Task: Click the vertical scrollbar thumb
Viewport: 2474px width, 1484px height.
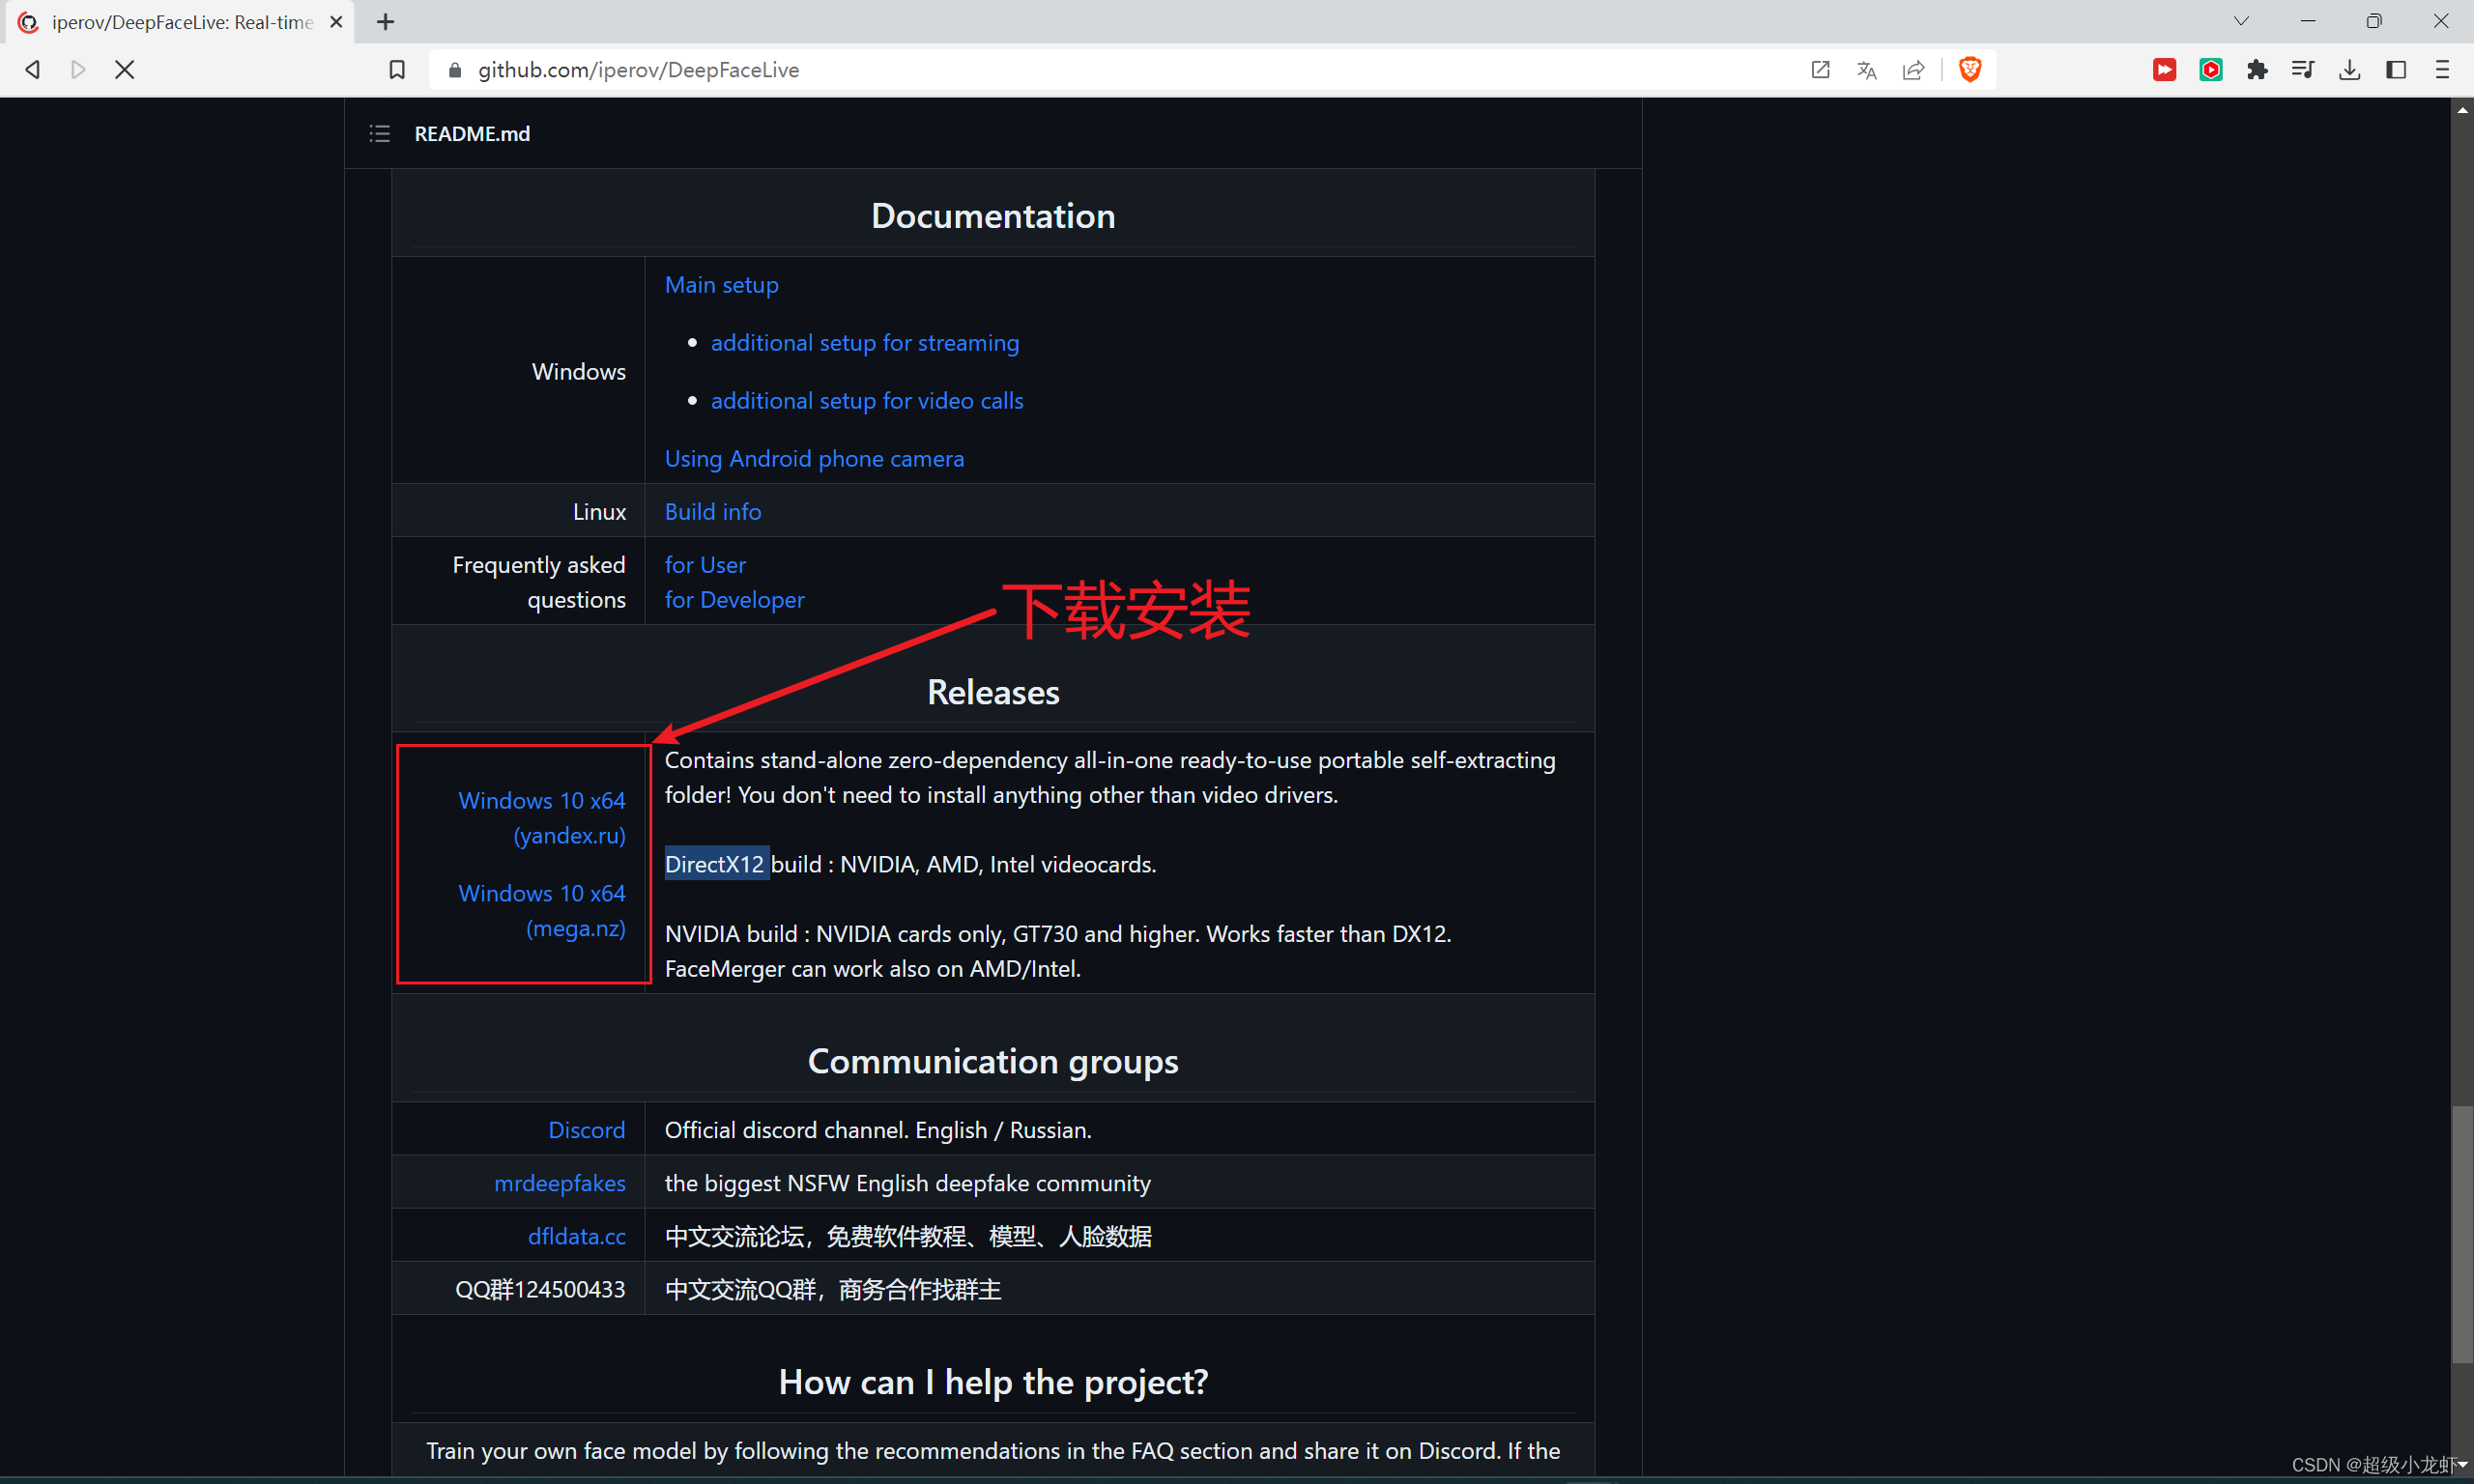Action: (2462, 1234)
